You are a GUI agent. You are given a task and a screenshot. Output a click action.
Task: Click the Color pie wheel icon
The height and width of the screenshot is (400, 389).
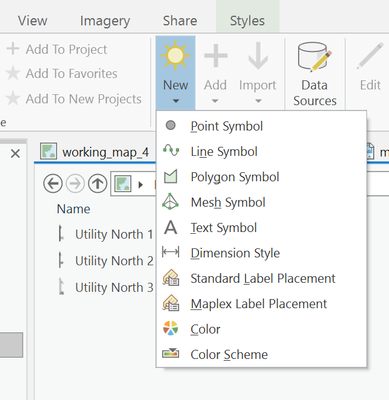click(171, 328)
